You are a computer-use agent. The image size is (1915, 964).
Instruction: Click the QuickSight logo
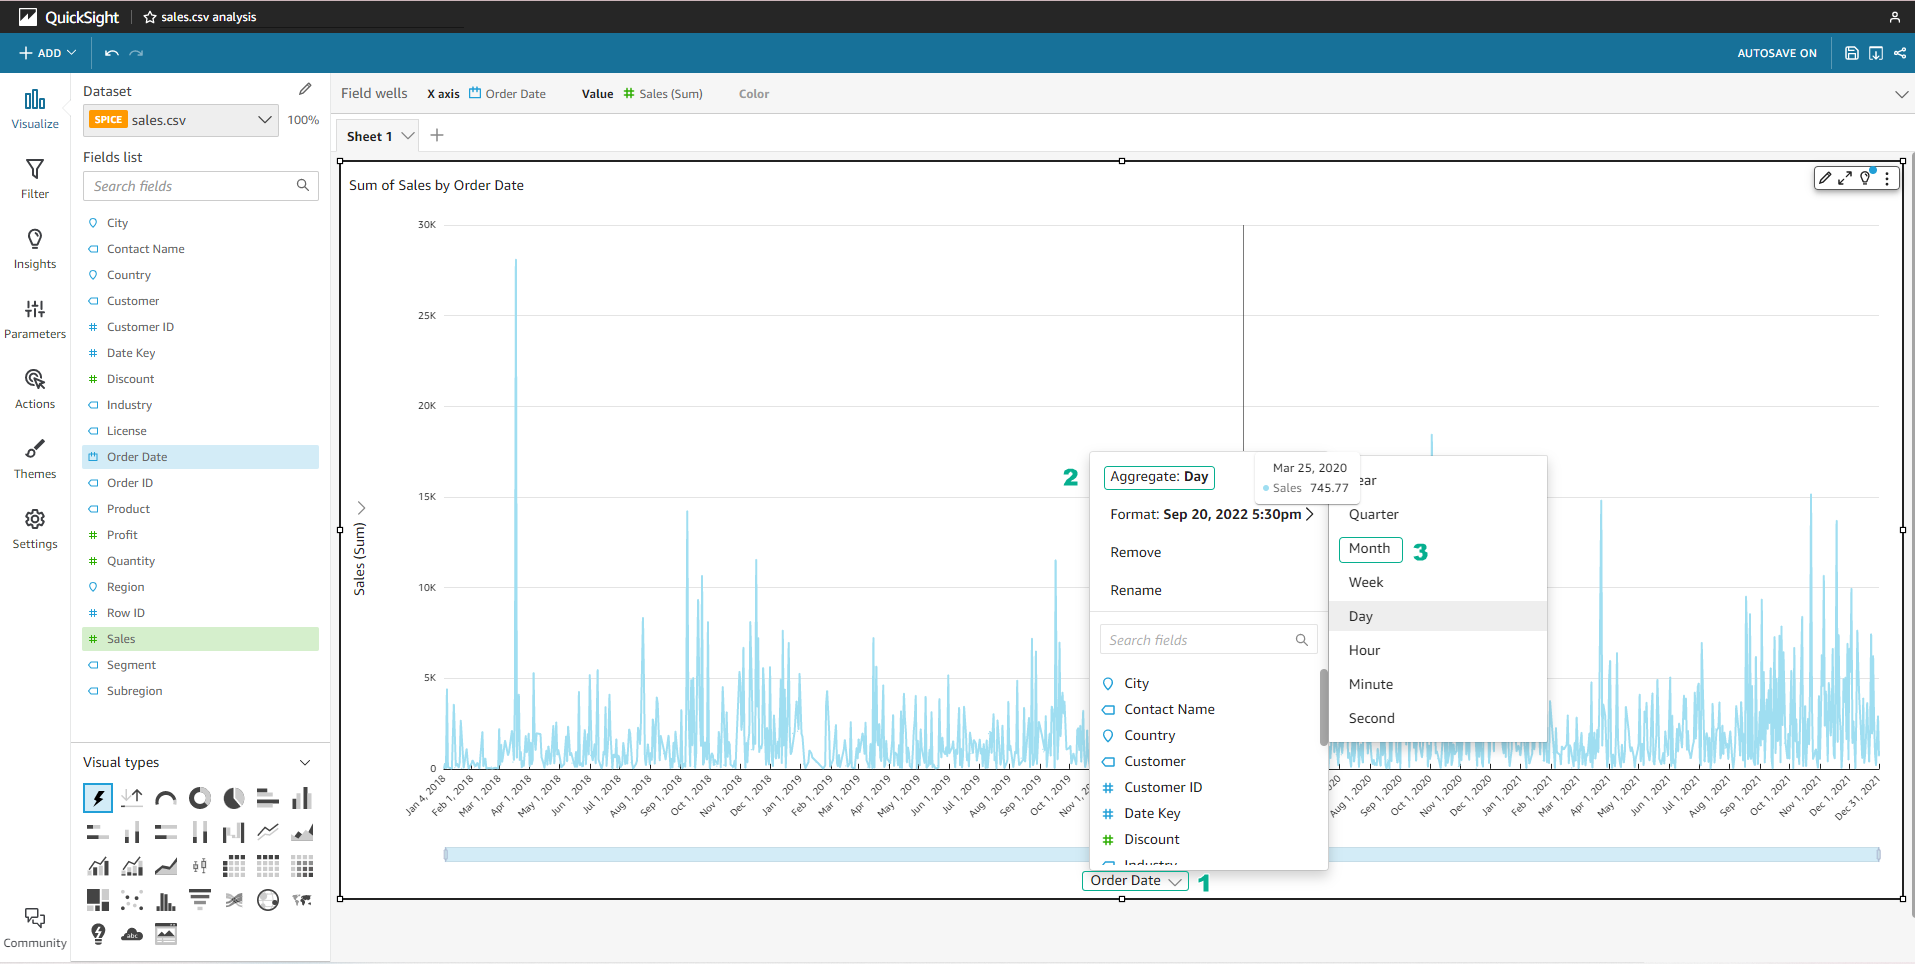coord(69,17)
